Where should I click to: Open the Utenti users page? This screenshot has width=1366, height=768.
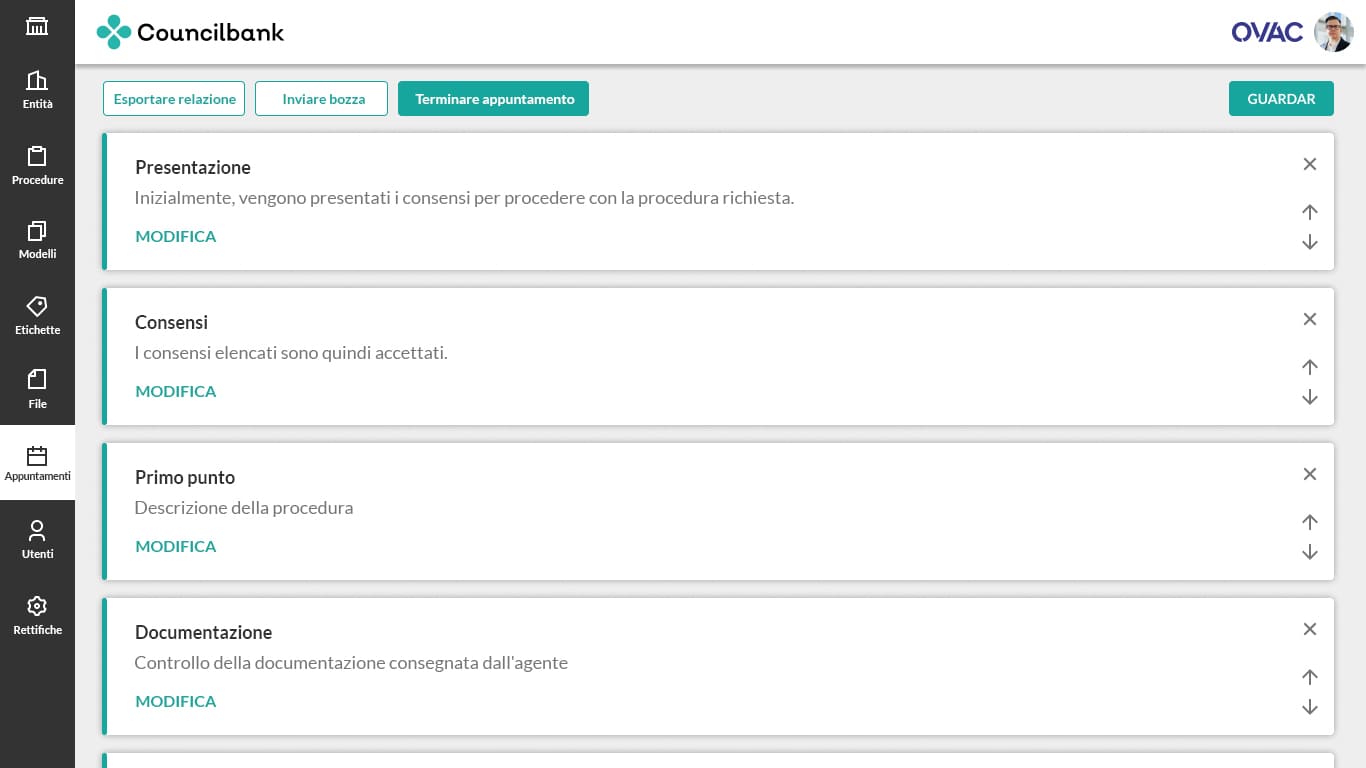coord(37,538)
